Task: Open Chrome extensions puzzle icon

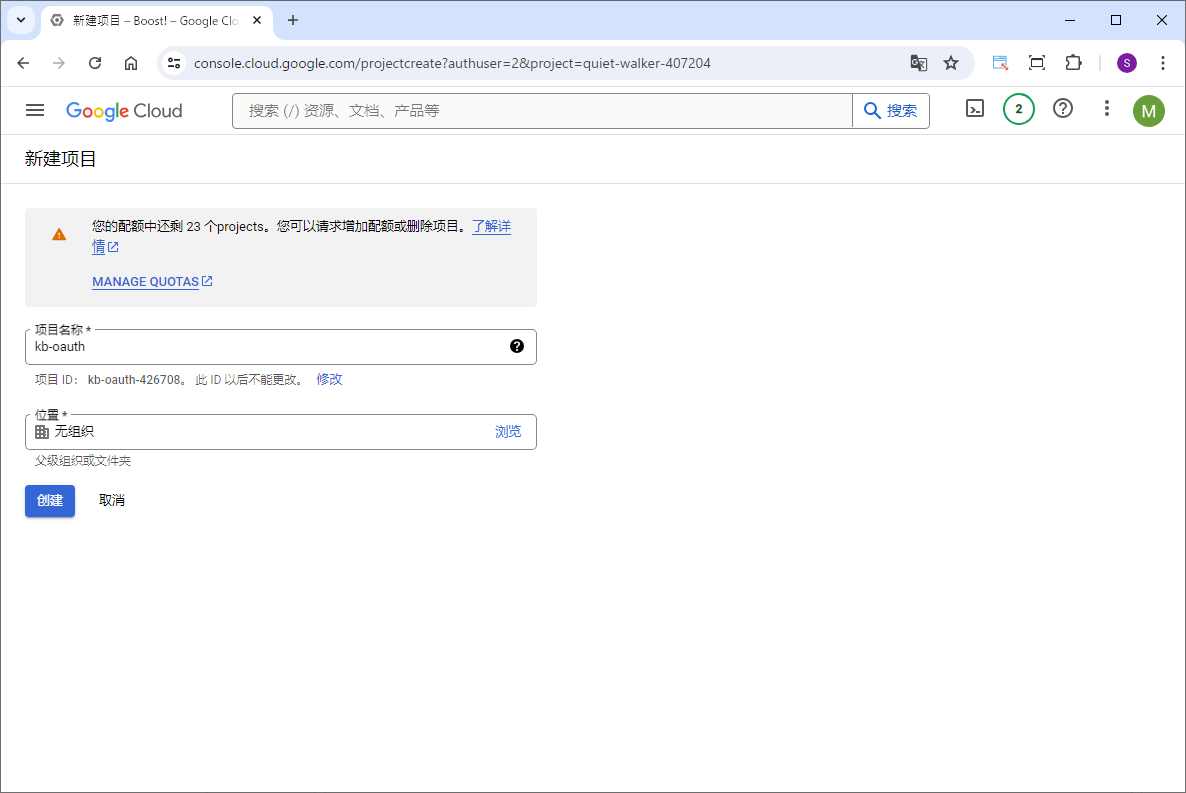Action: [1073, 63]
